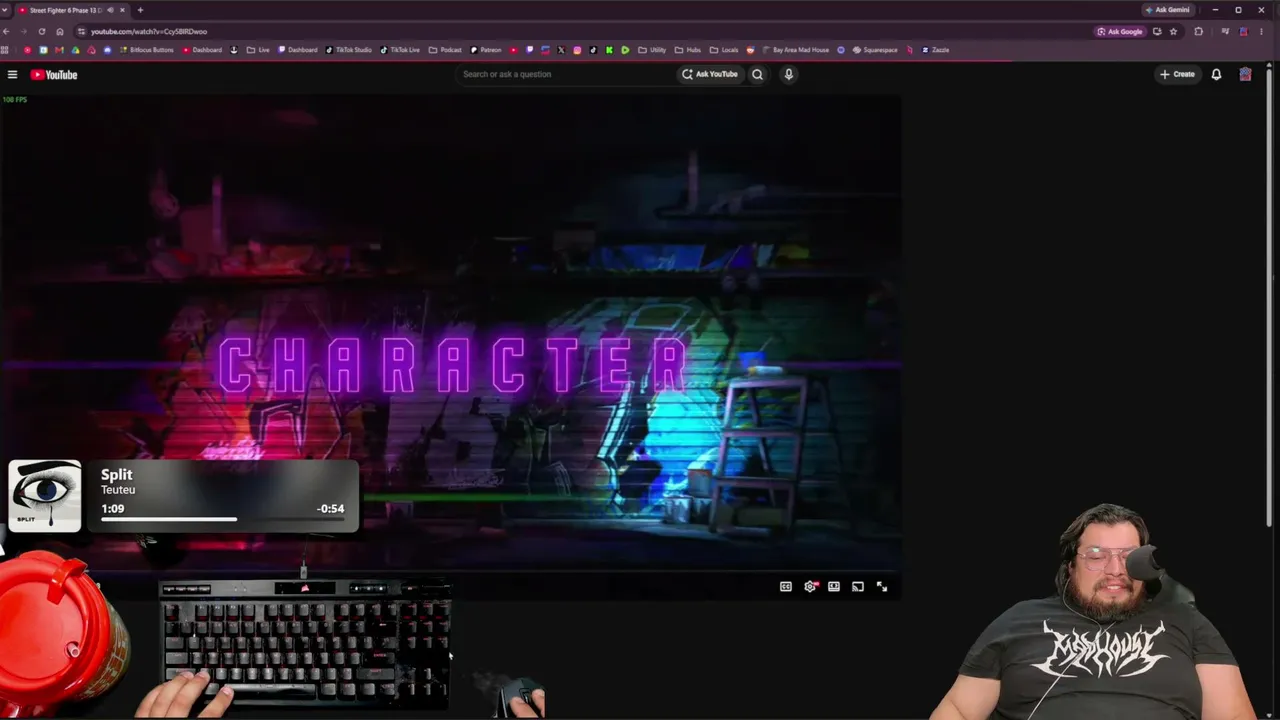This screenshot has height=720, width=1280.
Task: Open the Bay Area Mad House bookmark
Action: coord(794,50)
